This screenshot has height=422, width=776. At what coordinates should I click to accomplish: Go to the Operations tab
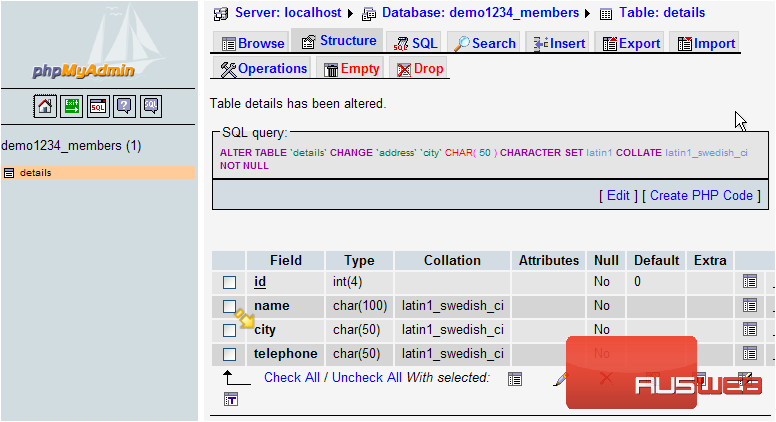click(x=263, y=69)
